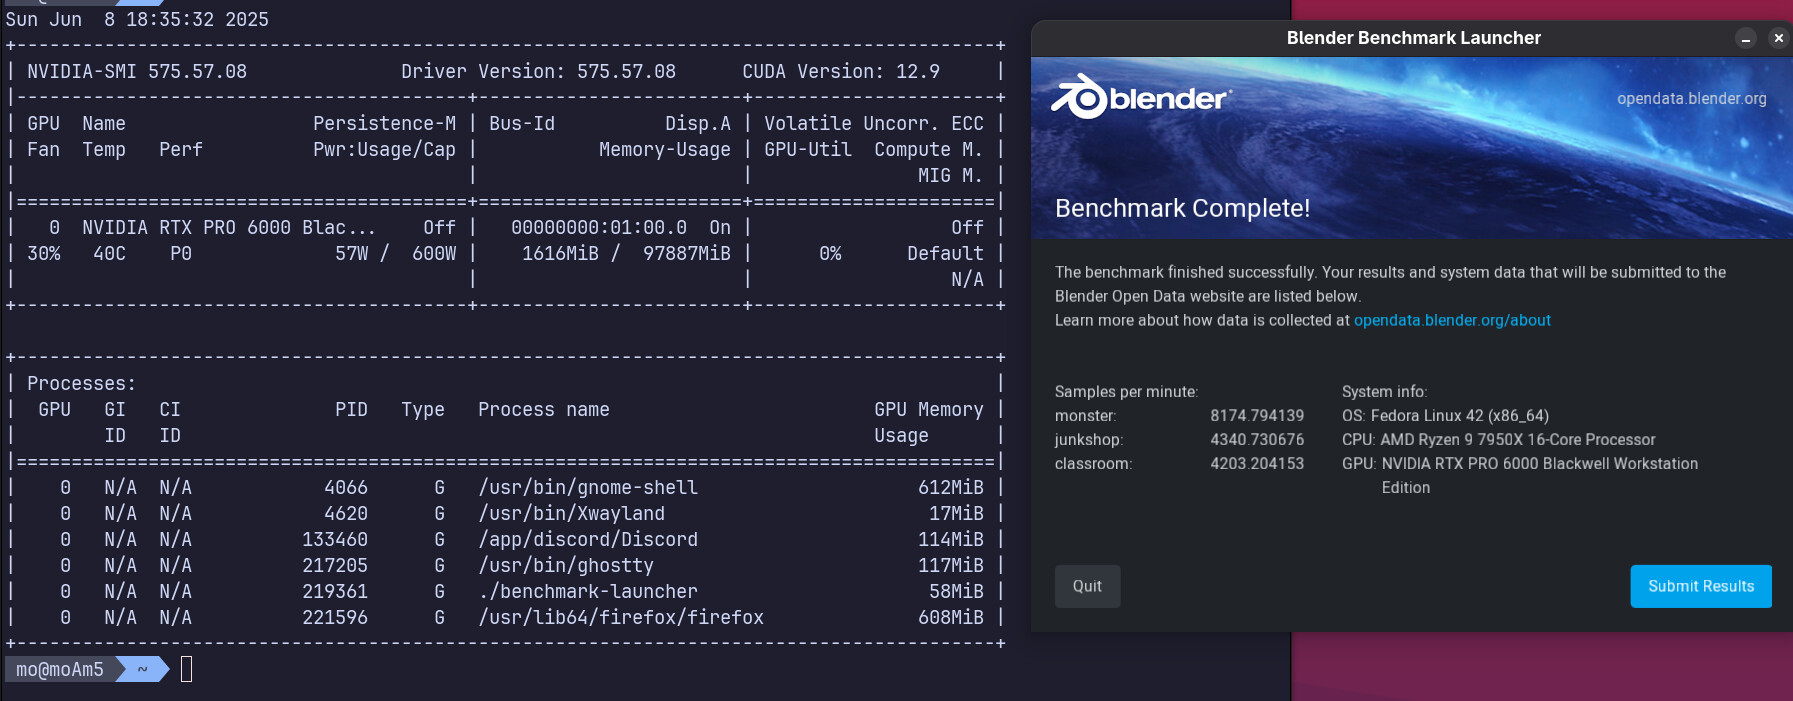Screen dimensions: 1793x701
Task: Click the Bus-Id 00000000:01:00.0 value
Action: pyautogui.click(x=599, y=227)
